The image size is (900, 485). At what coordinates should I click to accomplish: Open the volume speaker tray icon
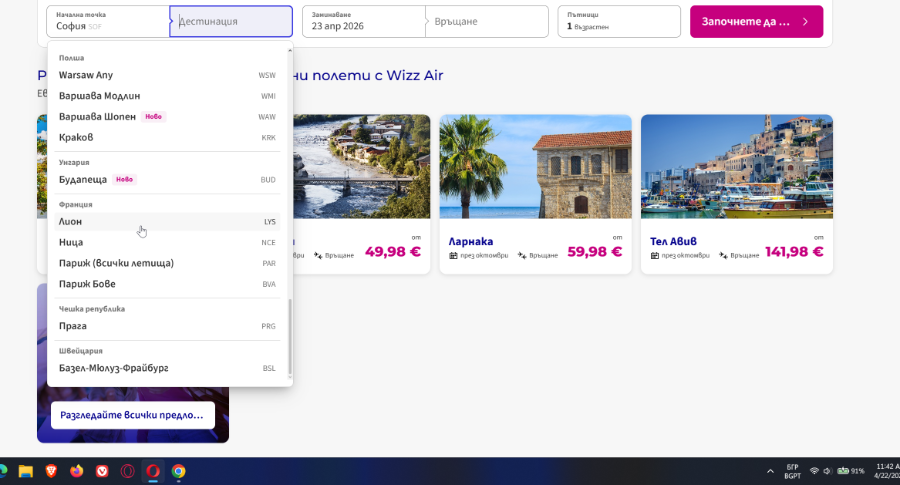tap(827, 471)
